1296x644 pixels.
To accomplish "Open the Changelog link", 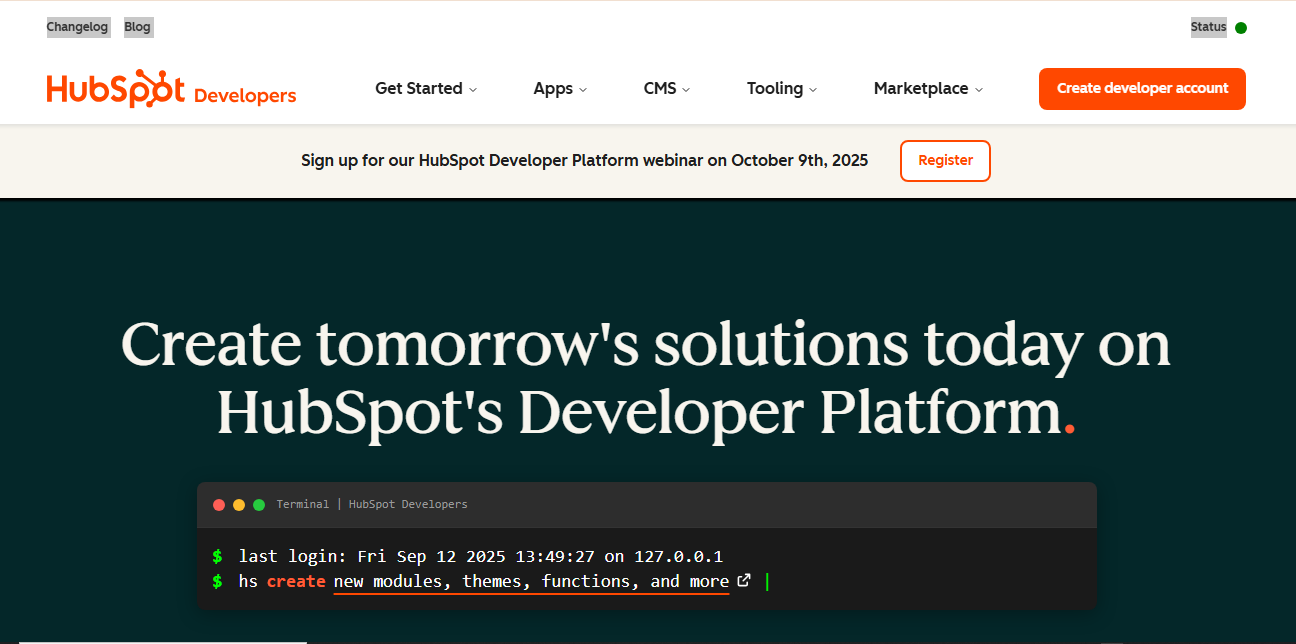I will [x=77, y=27].
